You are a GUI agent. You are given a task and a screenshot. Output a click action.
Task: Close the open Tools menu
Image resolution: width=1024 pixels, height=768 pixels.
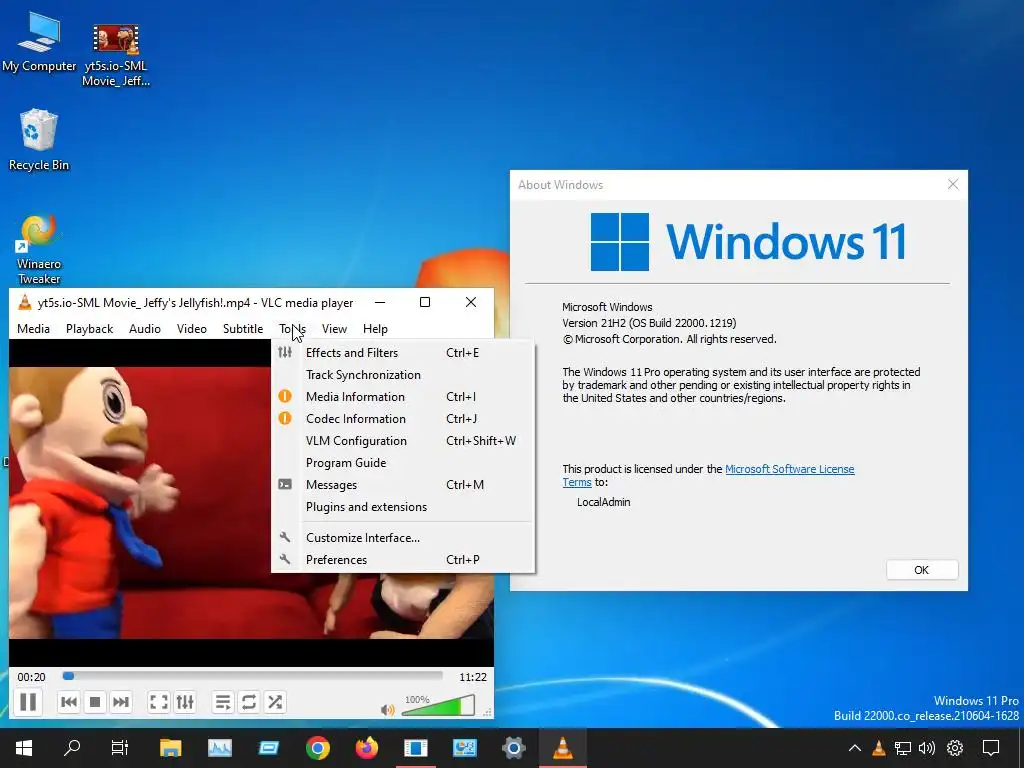click(293, 328)
